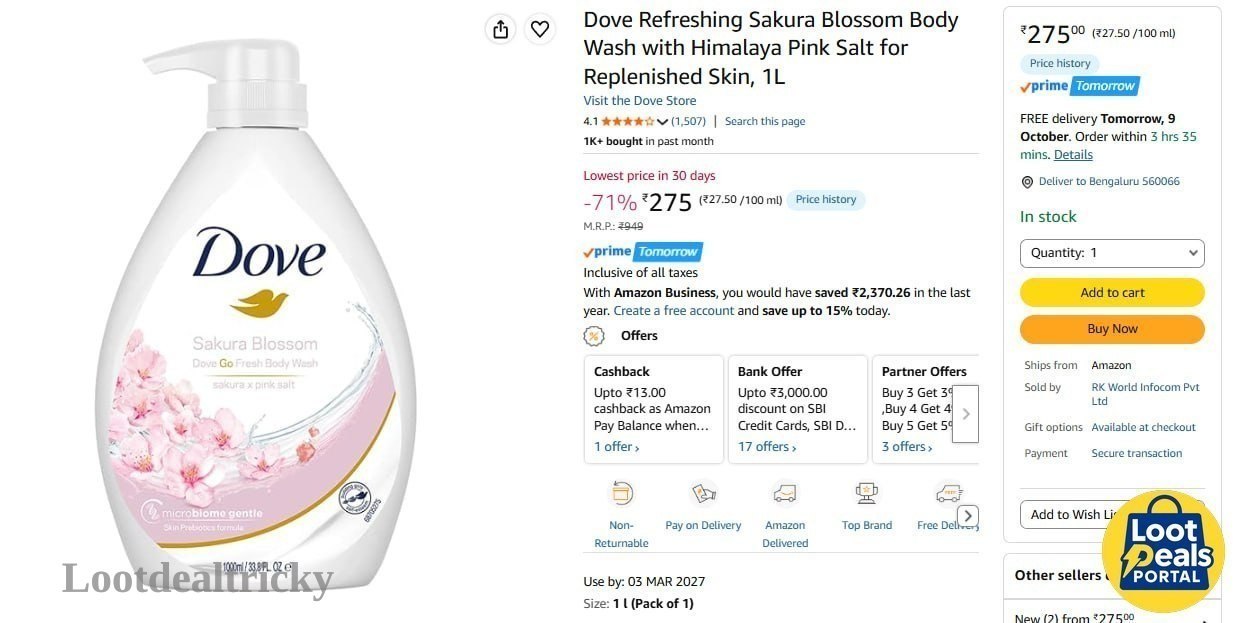1235x623 pixels.
Task: Open the Cashback offer card
Action: coord(654,409)
